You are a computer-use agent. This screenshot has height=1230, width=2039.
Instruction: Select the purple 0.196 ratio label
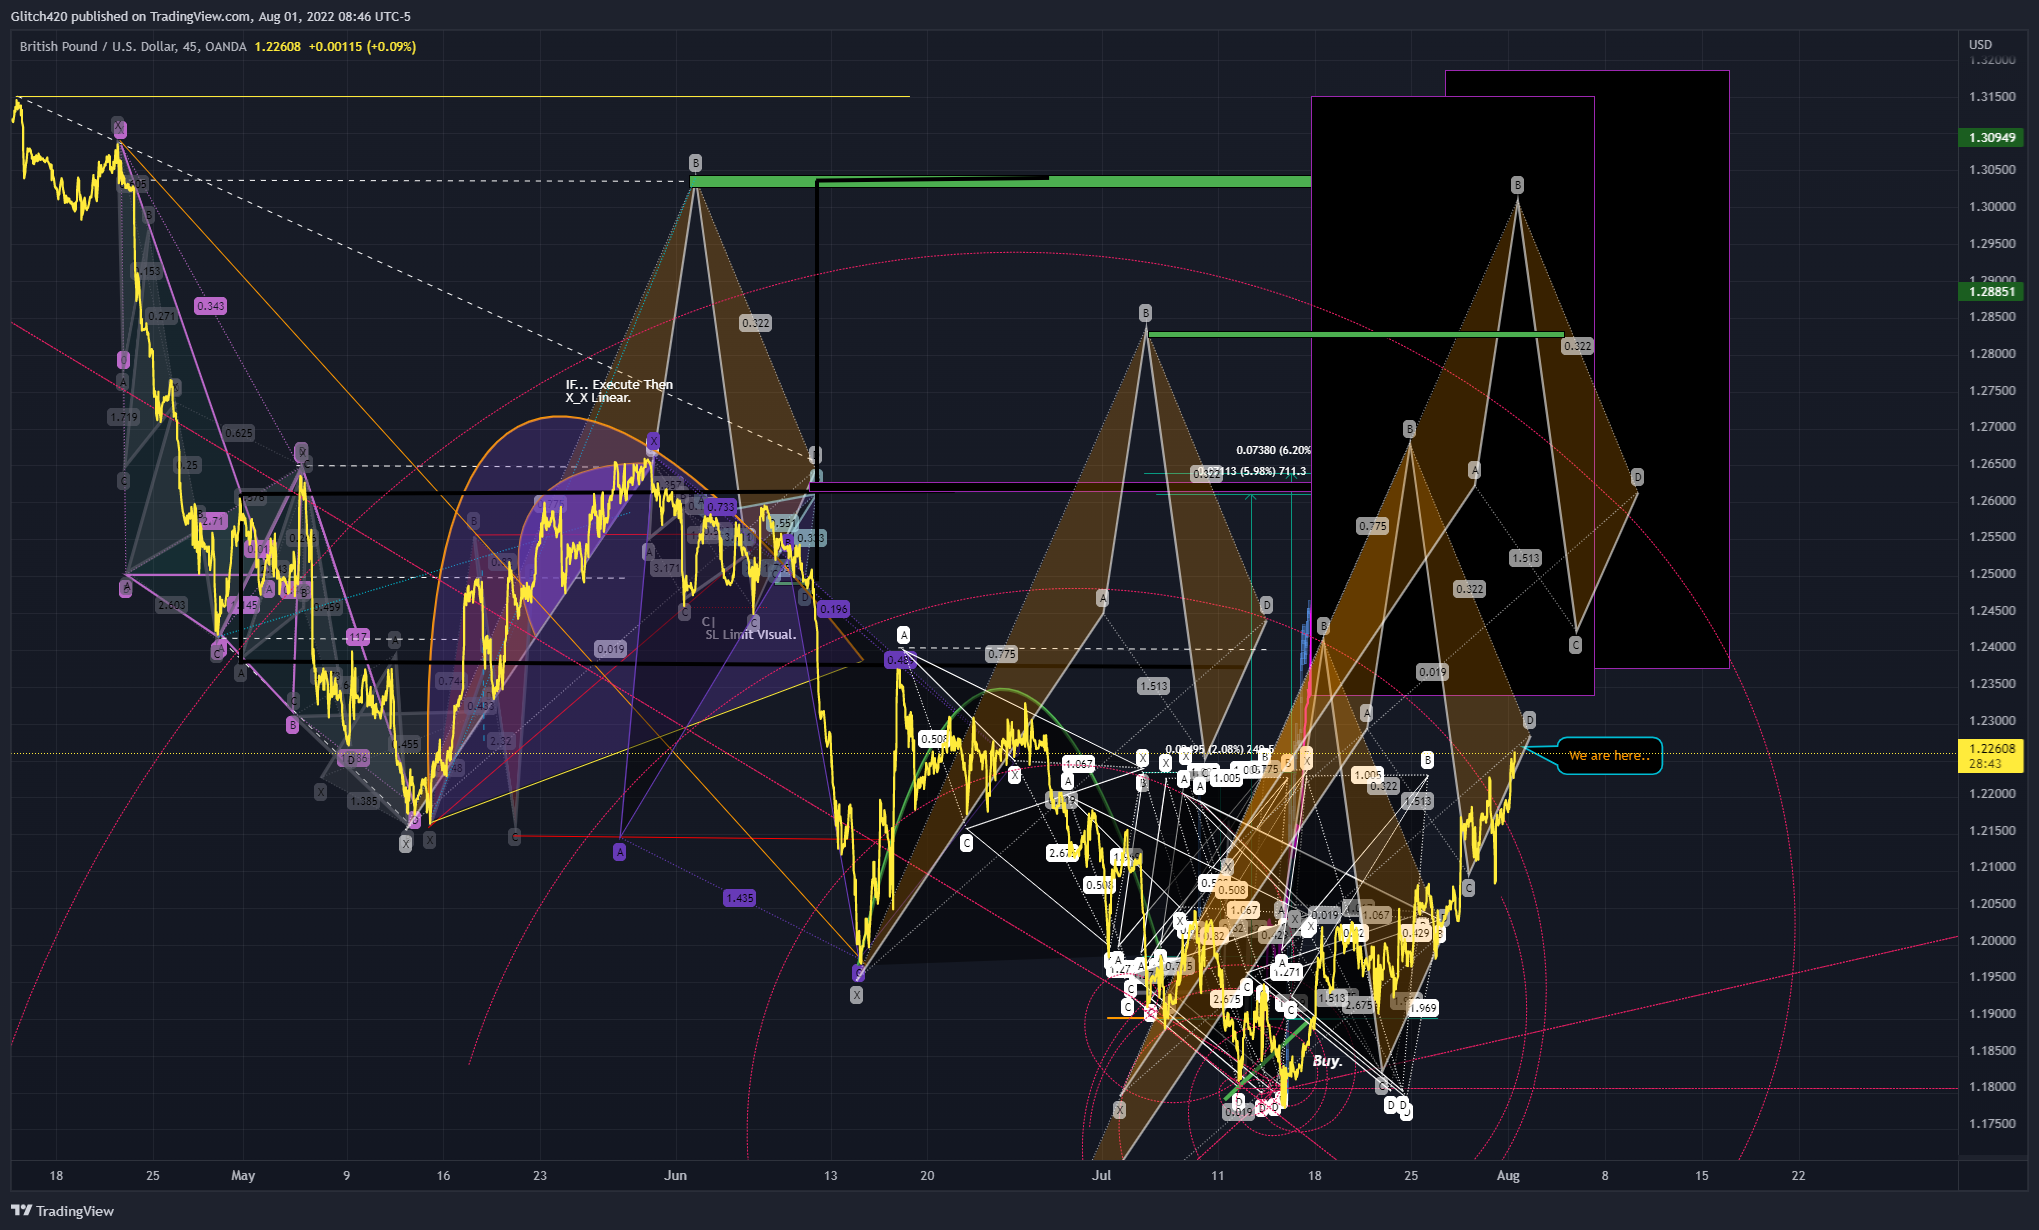point(833,609)
